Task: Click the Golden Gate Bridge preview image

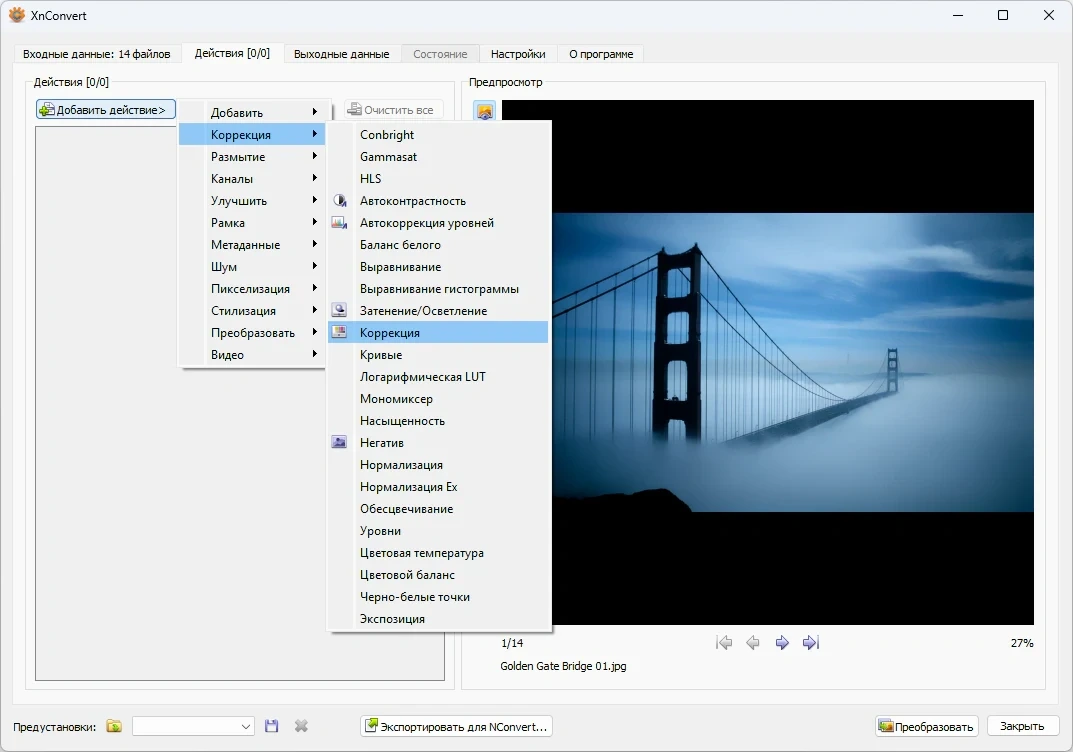Action: [792, 362]
